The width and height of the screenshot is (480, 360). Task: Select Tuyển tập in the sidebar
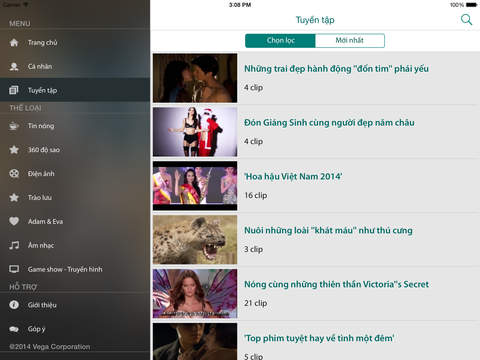pyautogui.click(x=75, y=90)
